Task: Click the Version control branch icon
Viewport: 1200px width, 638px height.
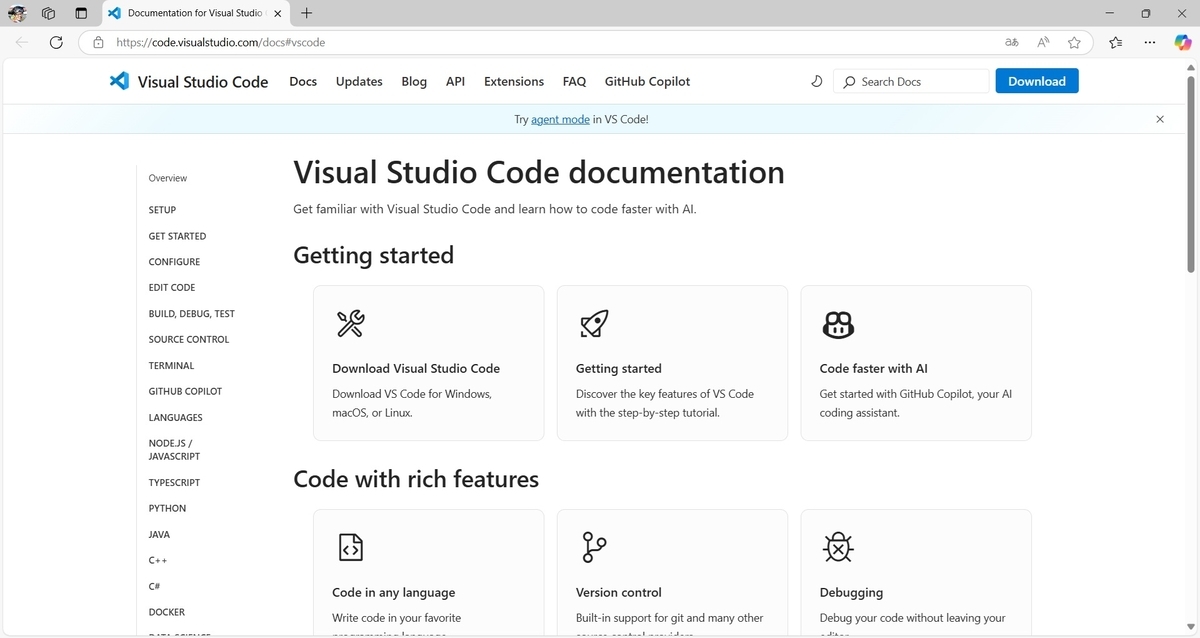Action: pyautogui.click(x=593, y=547)
